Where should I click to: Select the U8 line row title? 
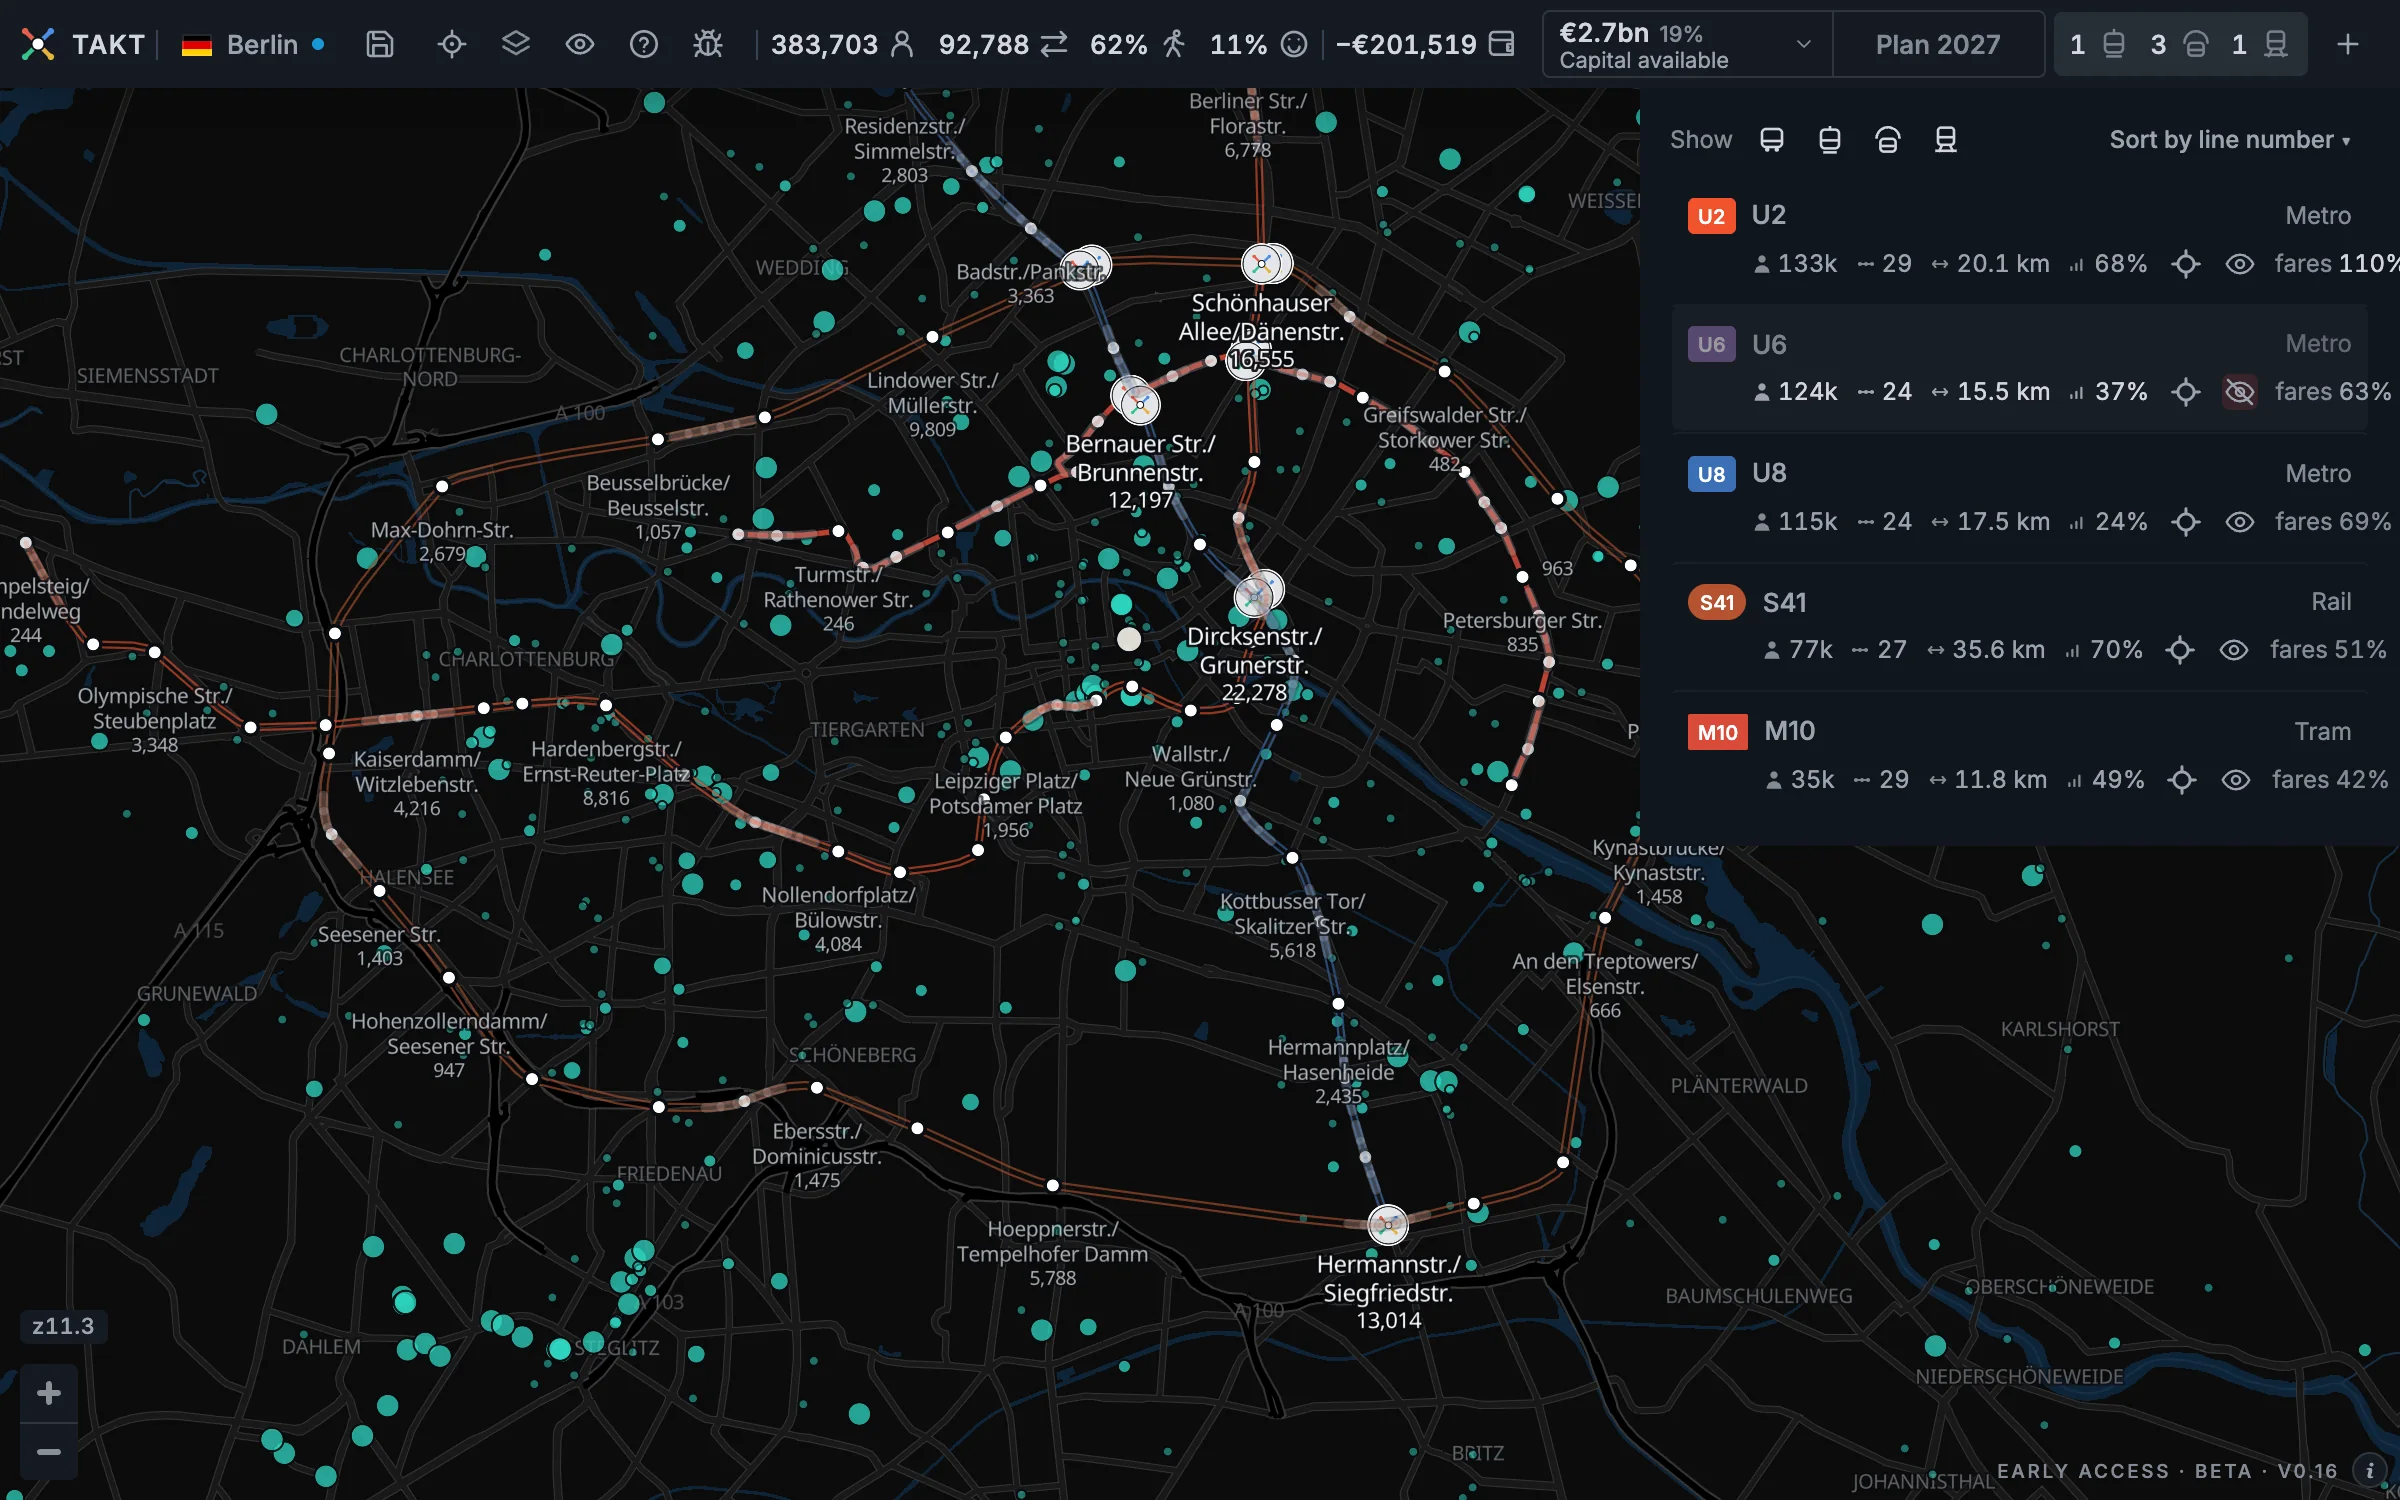click(1769, 473)
